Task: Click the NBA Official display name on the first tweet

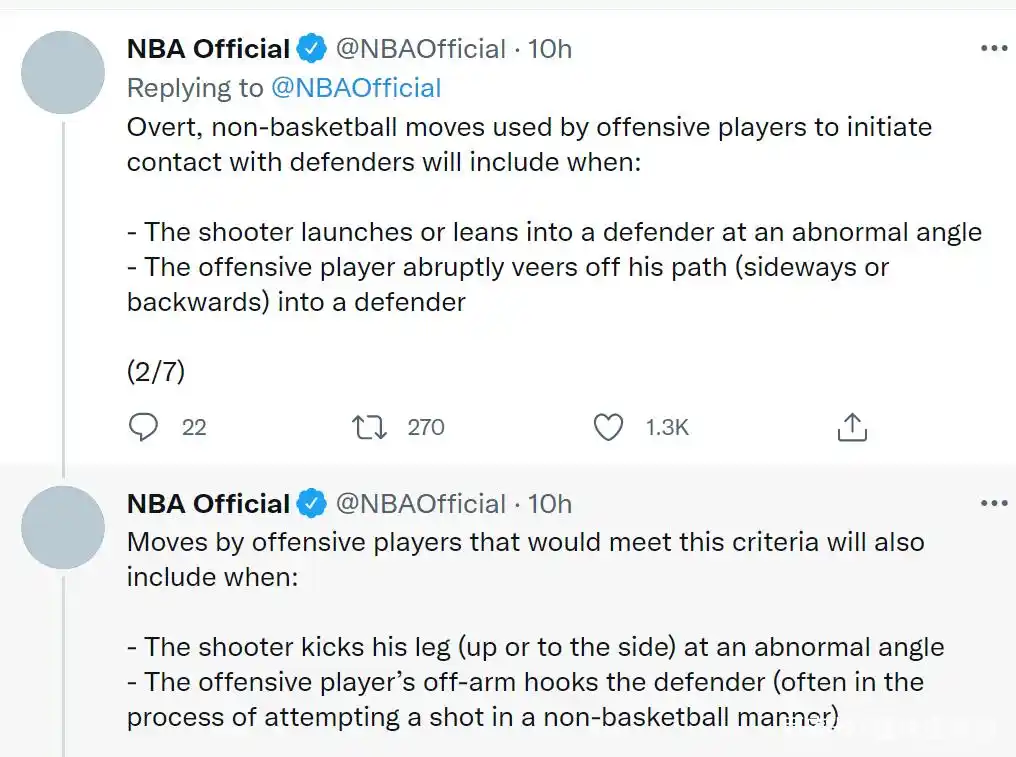Action: point(208,49)
